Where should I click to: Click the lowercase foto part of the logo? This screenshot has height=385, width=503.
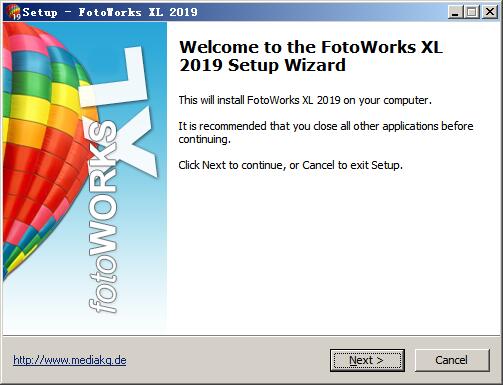click(x=103, y=283)
